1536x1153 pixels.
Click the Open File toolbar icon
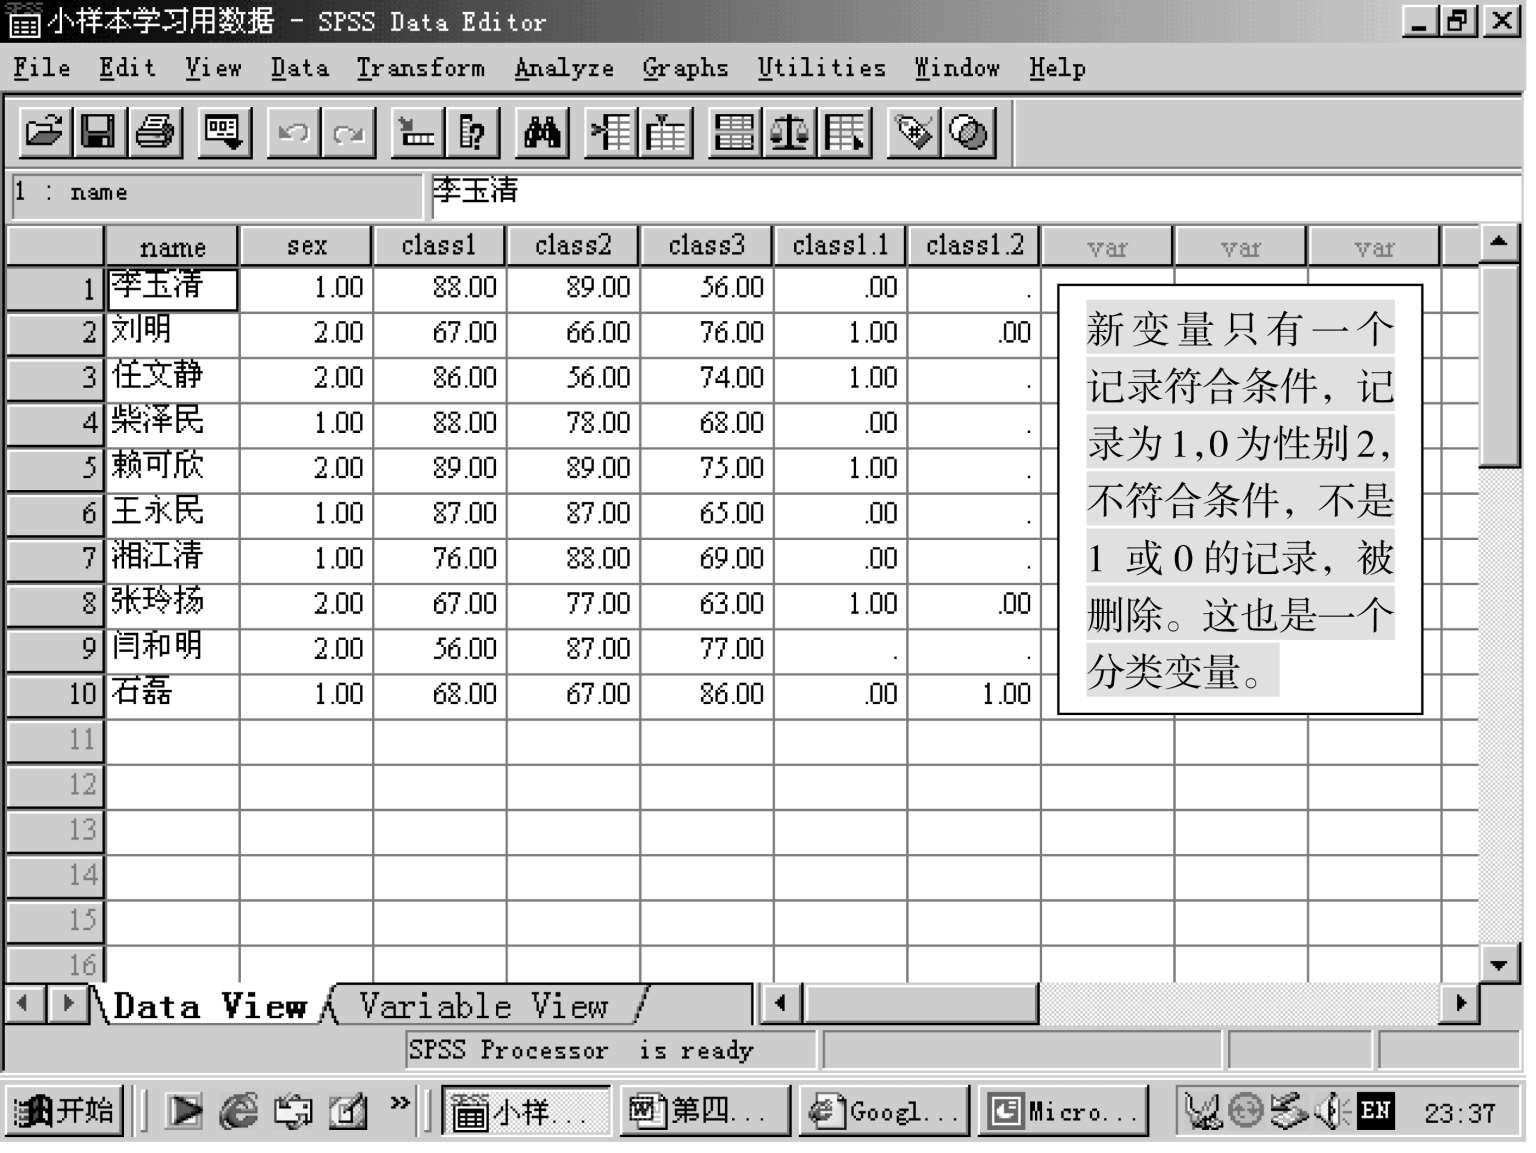[x=44, y=132]
